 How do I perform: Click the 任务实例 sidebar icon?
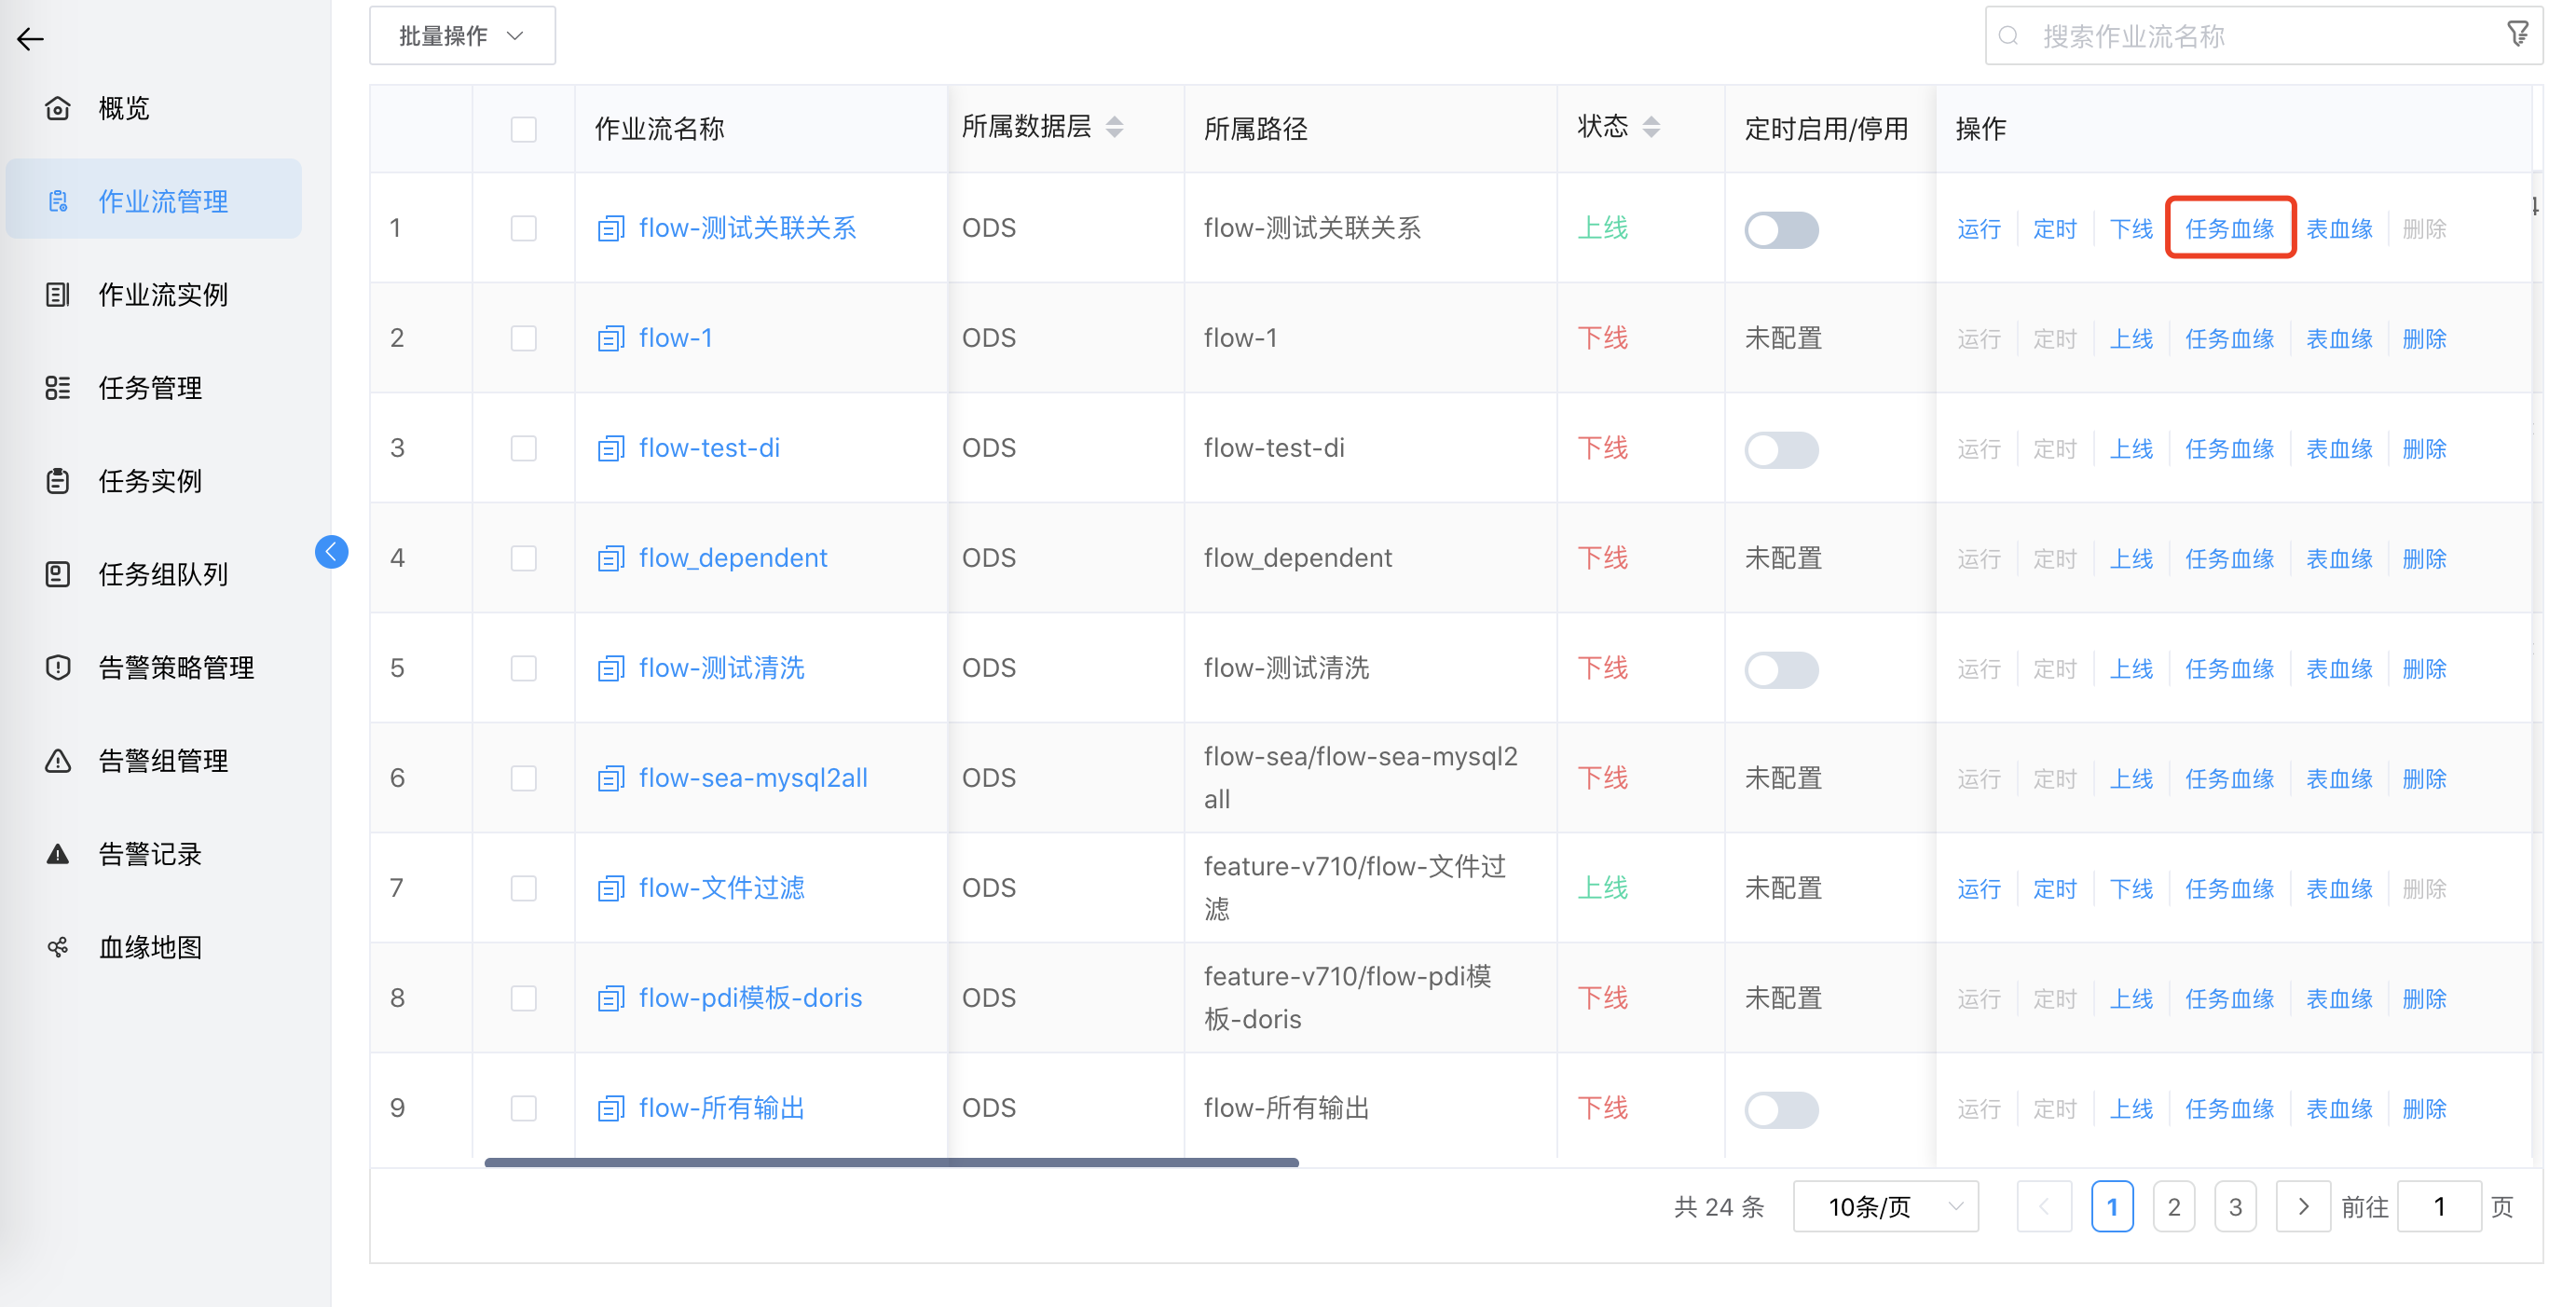coord(57,481)
